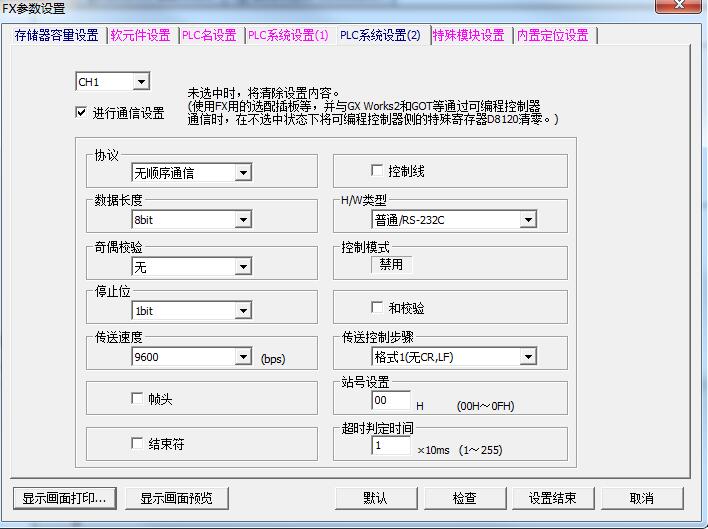Select the 特殊模块设置 tab

[468, 36]
